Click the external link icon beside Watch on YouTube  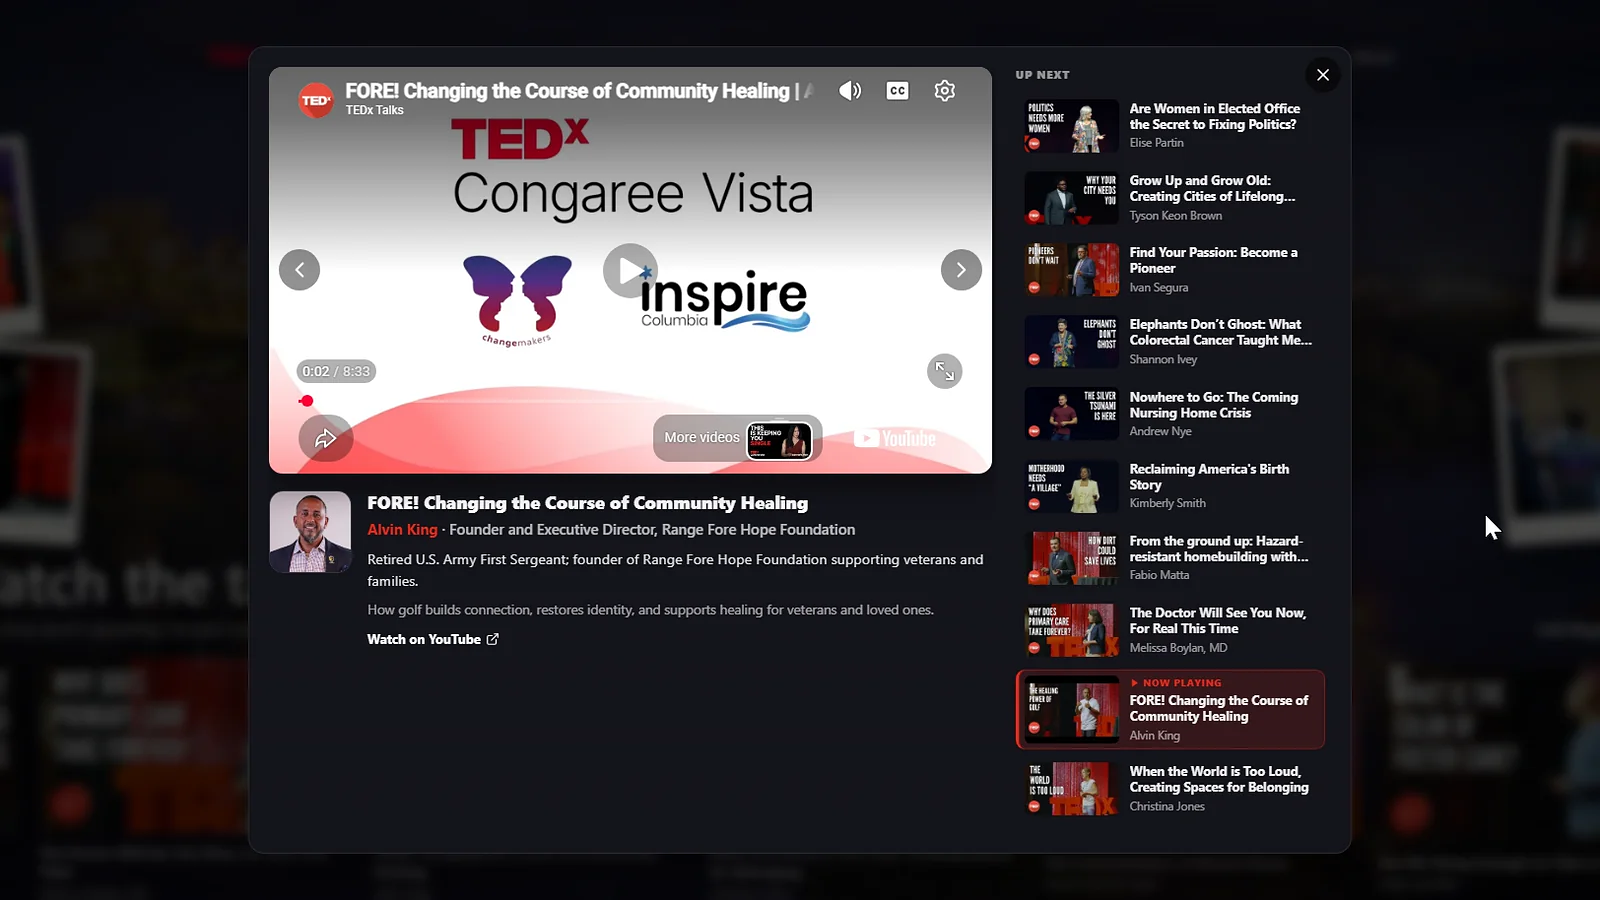pos(492,639)
